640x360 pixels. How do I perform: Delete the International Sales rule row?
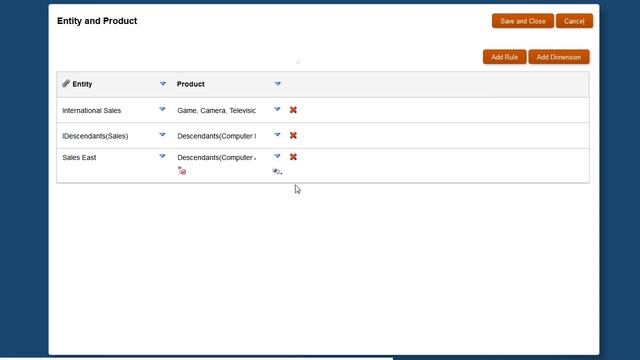point(293,110)
